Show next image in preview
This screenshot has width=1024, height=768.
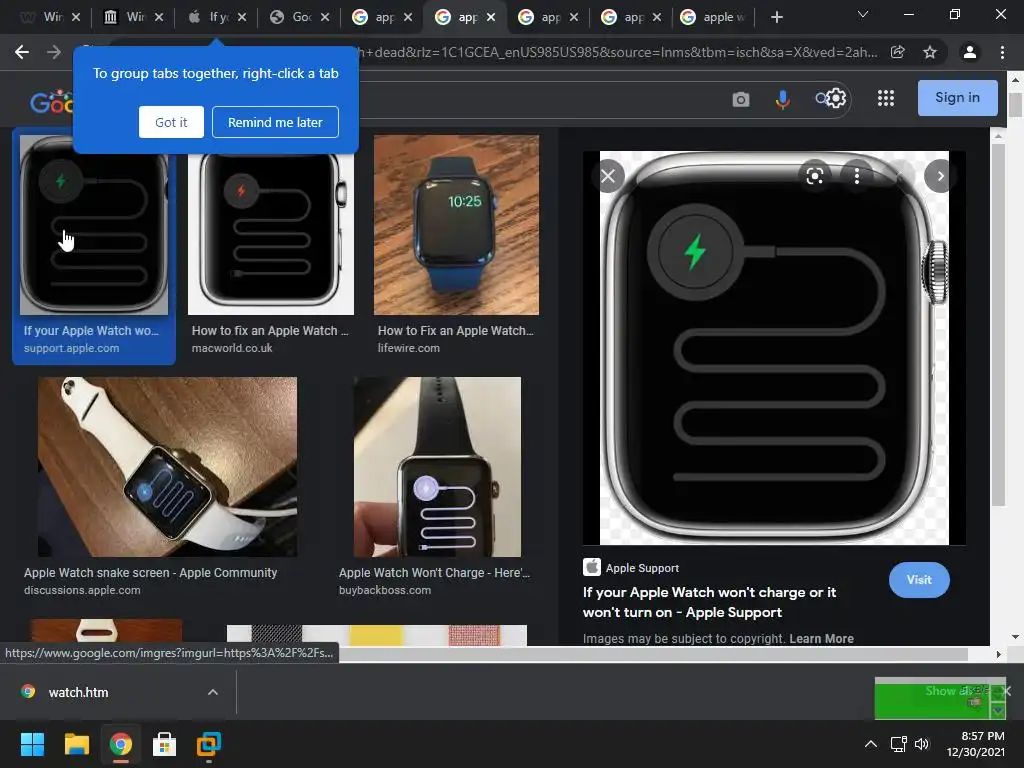tap(940, 176)
